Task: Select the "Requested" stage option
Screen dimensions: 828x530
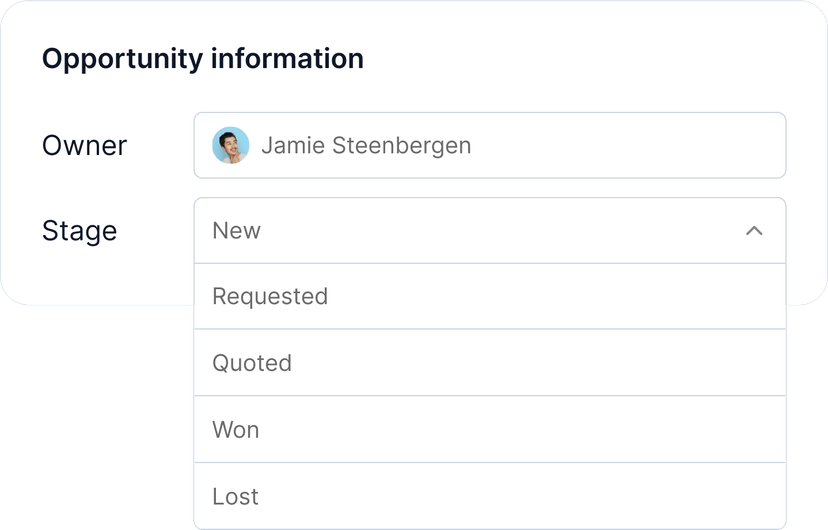Action: (270, 297)
